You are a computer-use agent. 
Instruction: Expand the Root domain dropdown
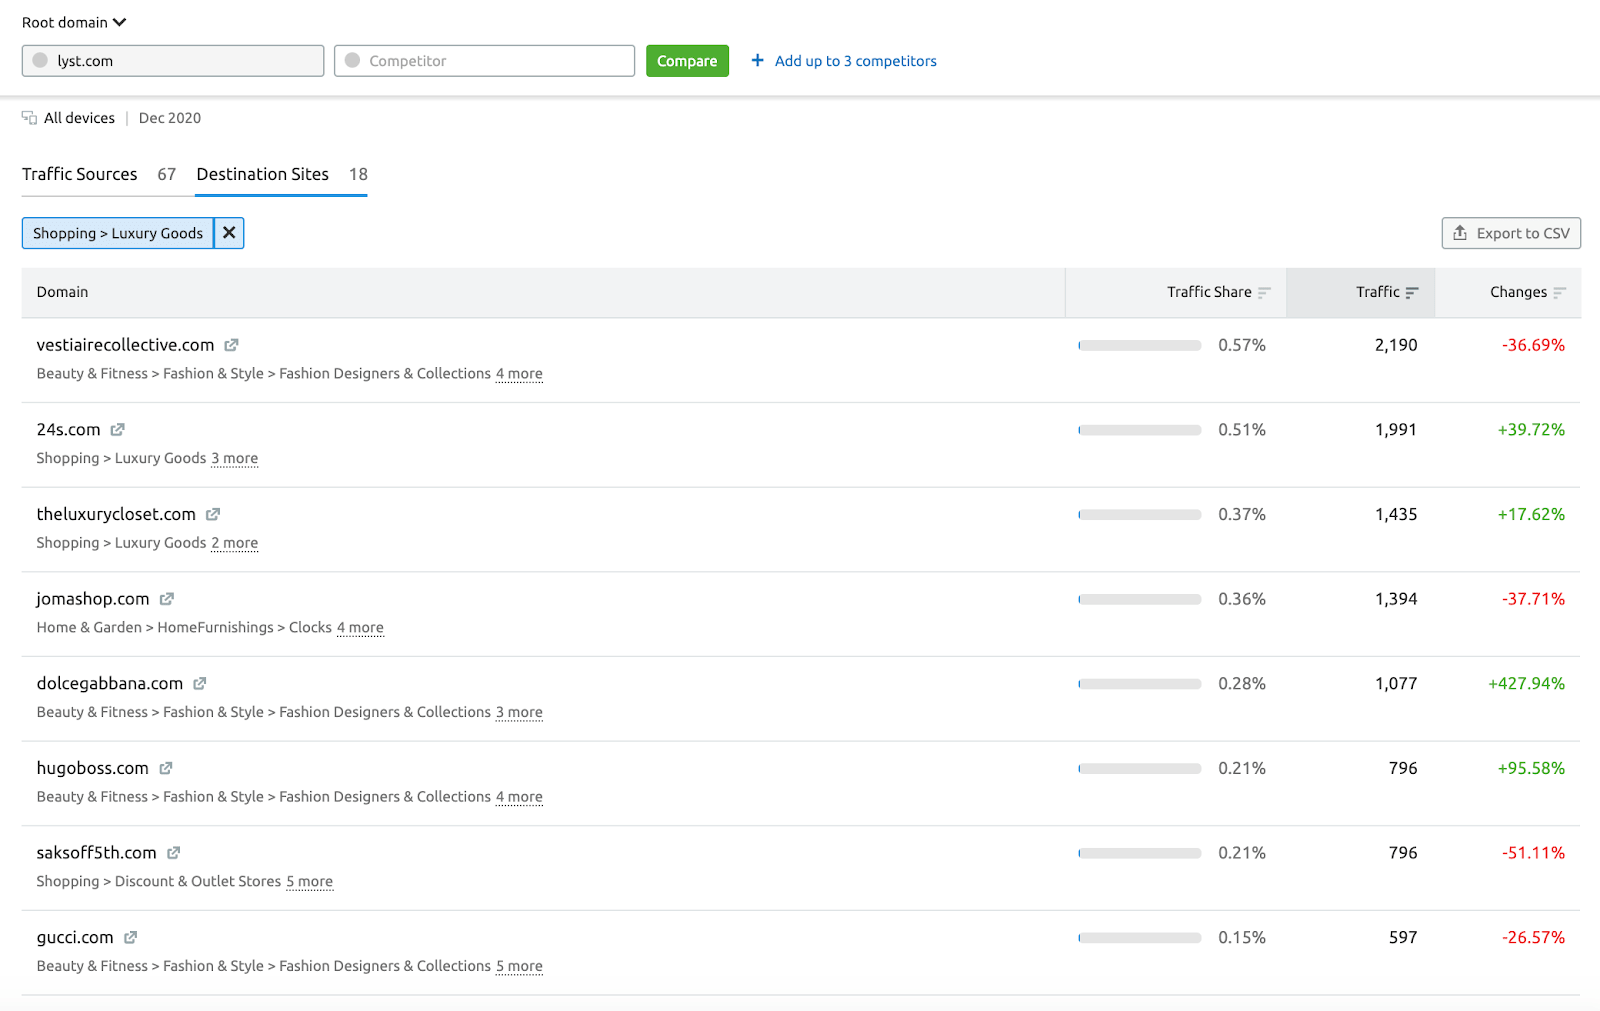(x=74, y=22)
